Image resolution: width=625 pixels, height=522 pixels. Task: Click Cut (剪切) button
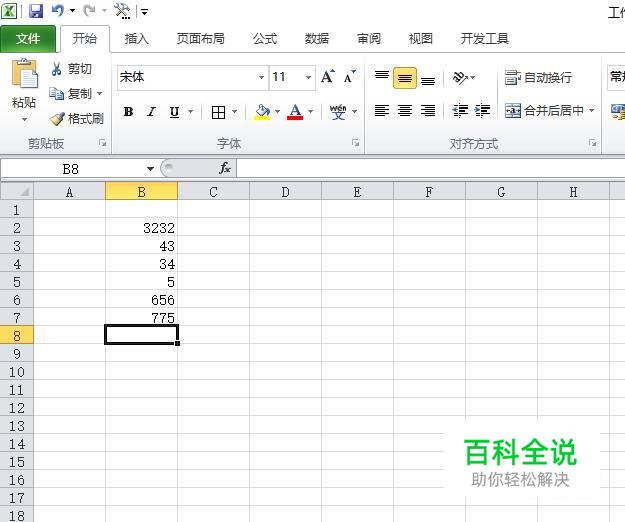[72, 69]
